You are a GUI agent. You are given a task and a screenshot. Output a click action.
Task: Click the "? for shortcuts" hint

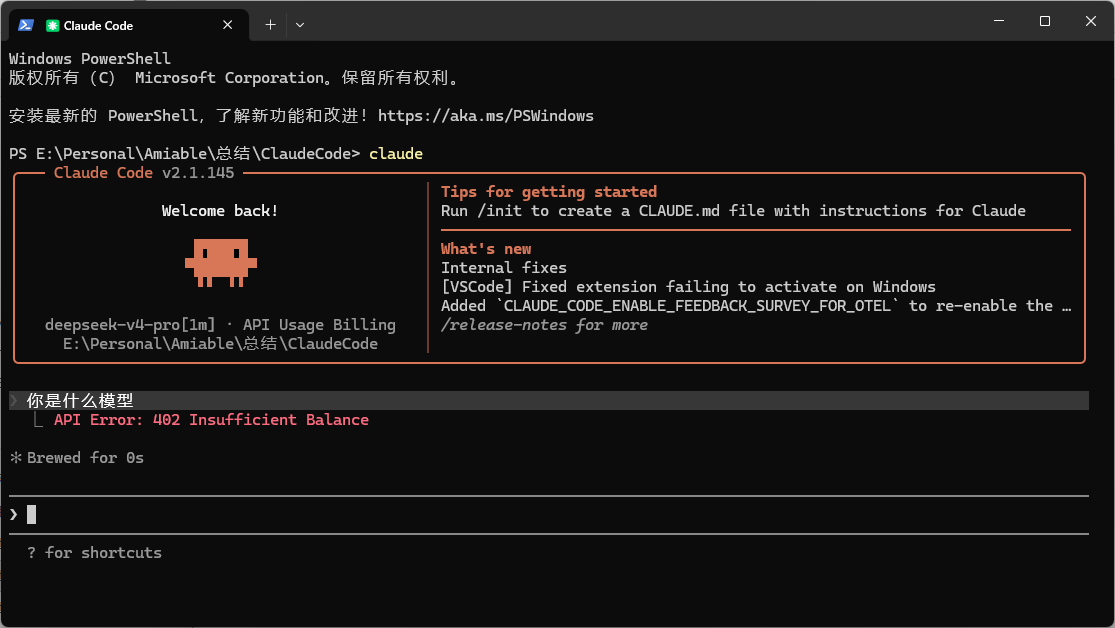coord(95,553)
